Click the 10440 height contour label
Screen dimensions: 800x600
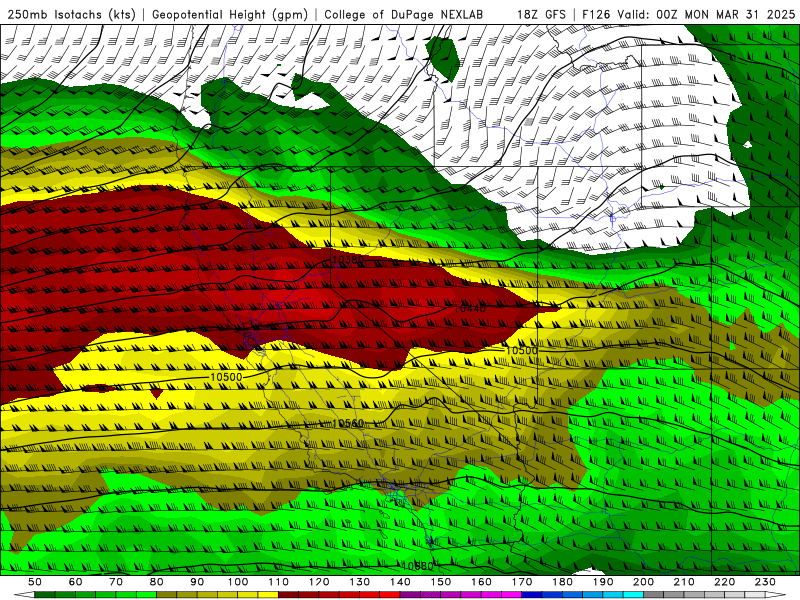469,308
